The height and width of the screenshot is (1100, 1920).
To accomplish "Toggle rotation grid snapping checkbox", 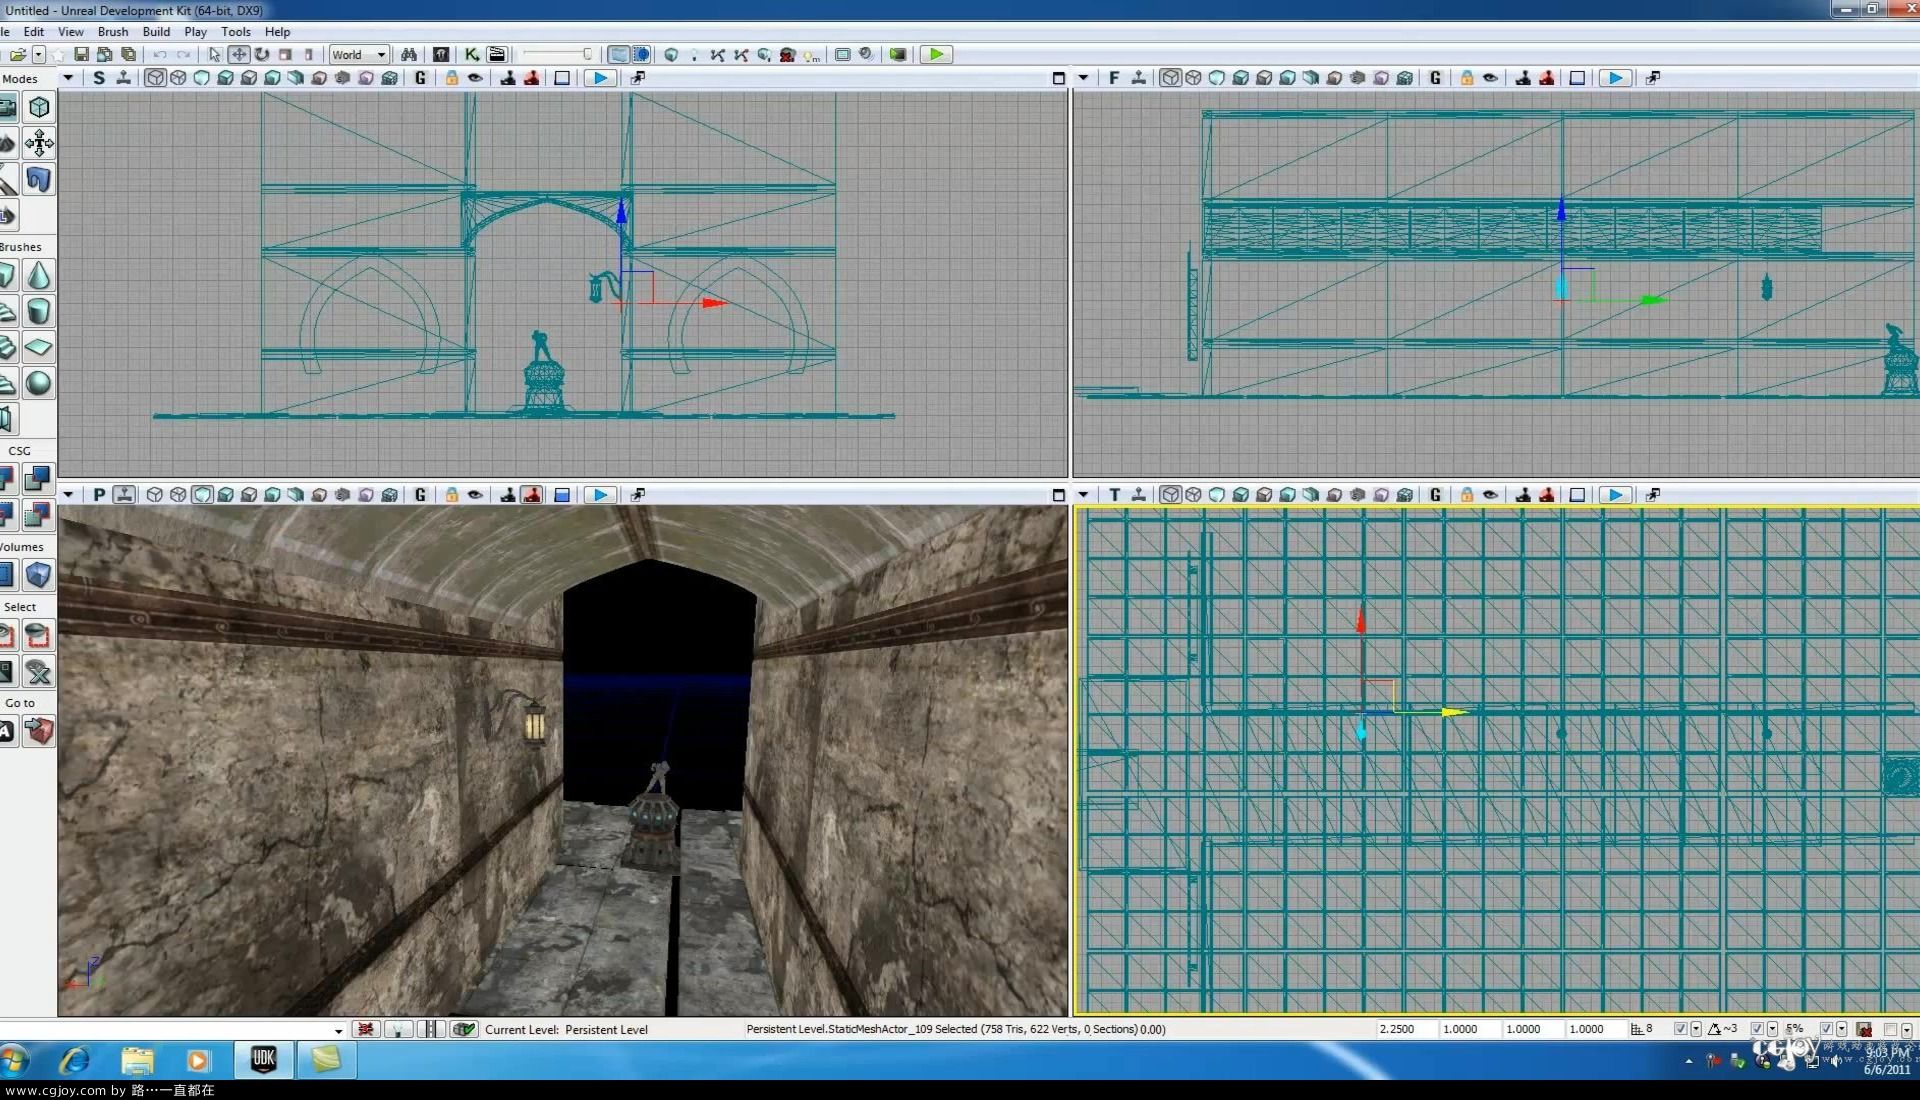I will 1757,1029.
